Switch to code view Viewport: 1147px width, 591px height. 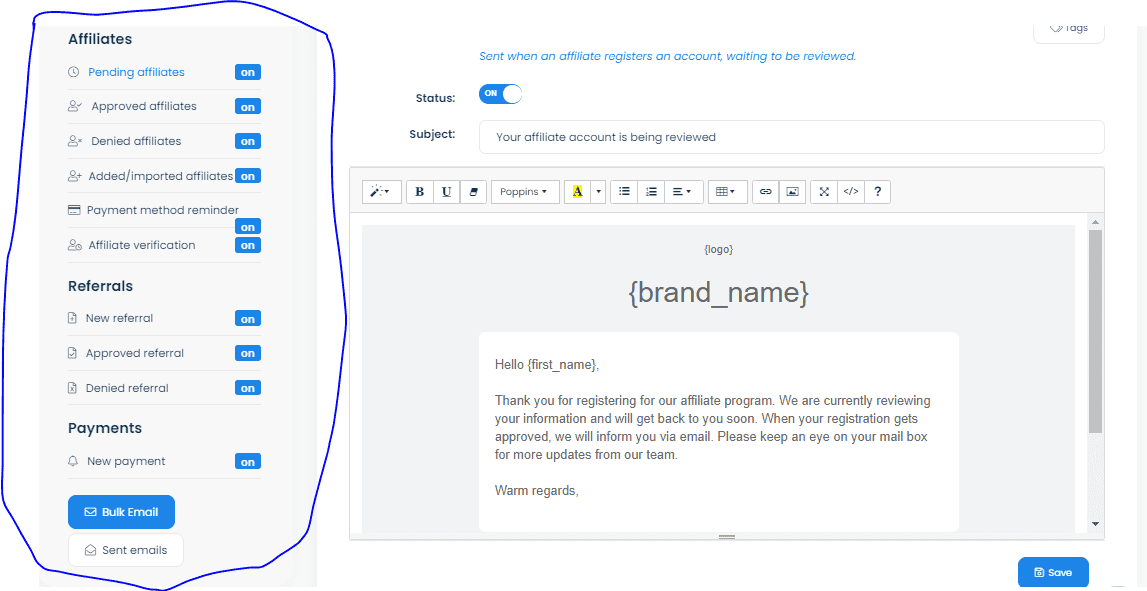pos(851,192)
